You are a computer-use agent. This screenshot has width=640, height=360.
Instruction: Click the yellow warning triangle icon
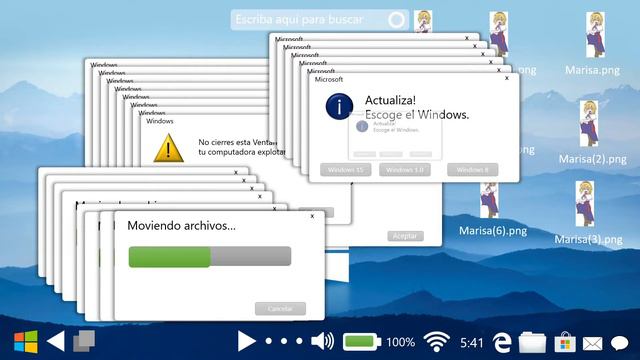pyautogui.click(x=169, y=149)
